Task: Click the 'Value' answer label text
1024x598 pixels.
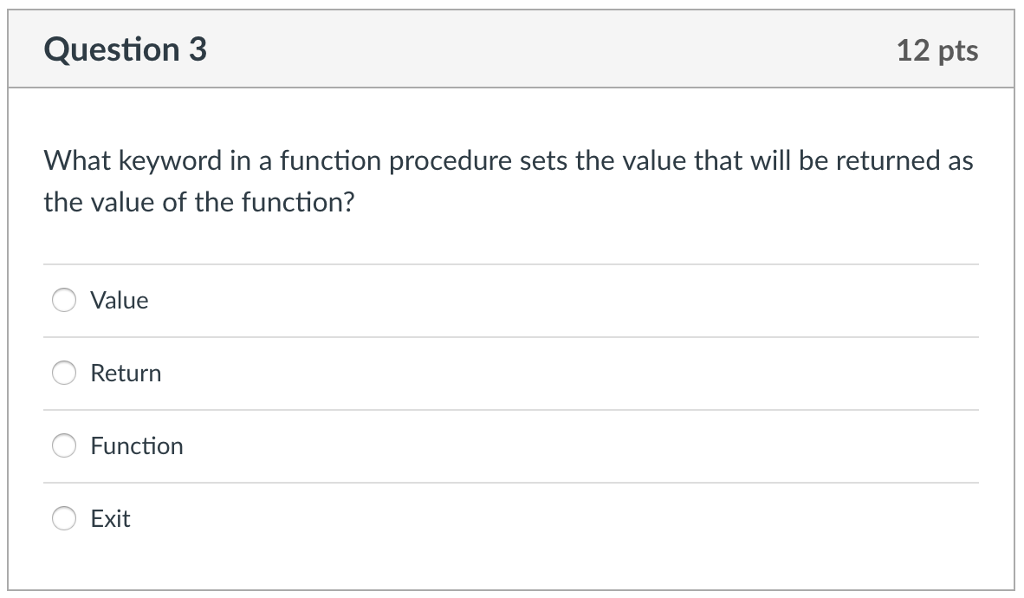Action: point(119,300)
